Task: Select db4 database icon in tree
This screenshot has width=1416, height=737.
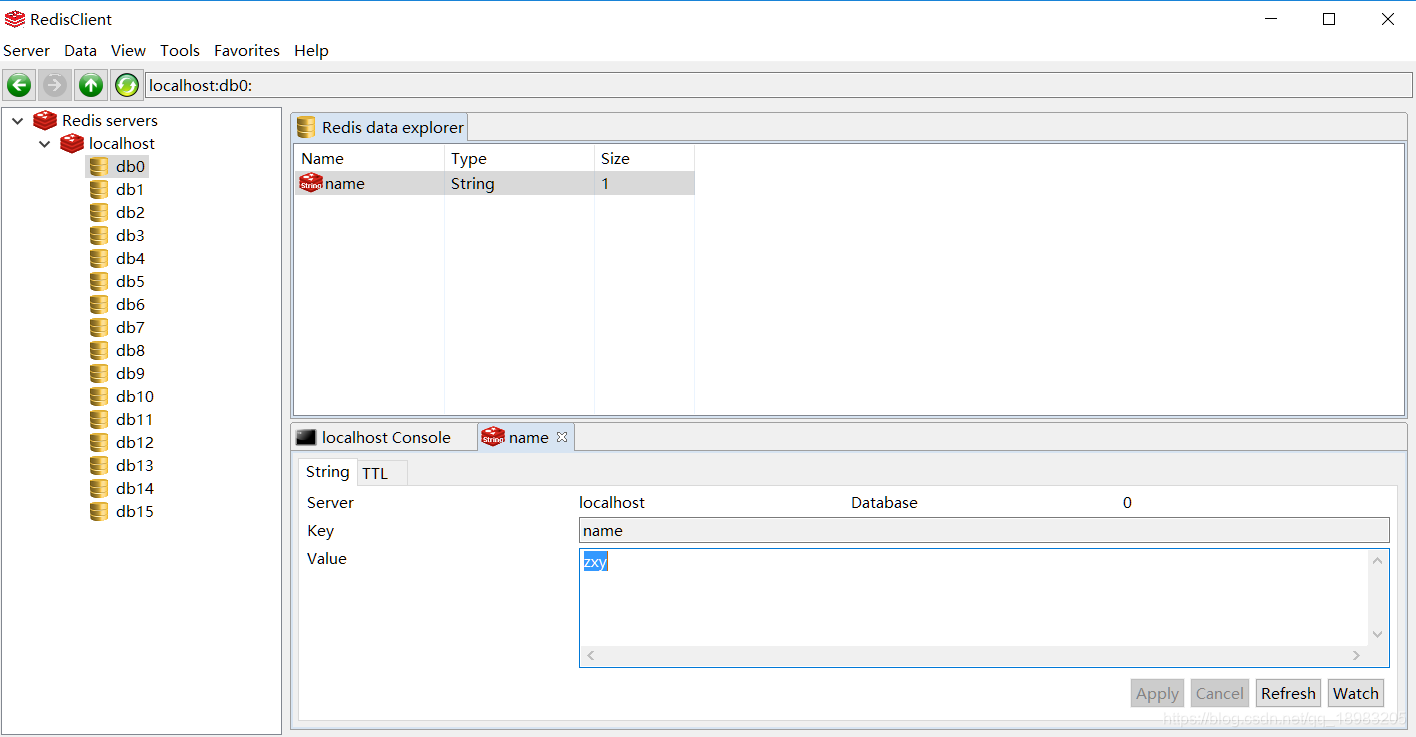Action: click(99, 258)
